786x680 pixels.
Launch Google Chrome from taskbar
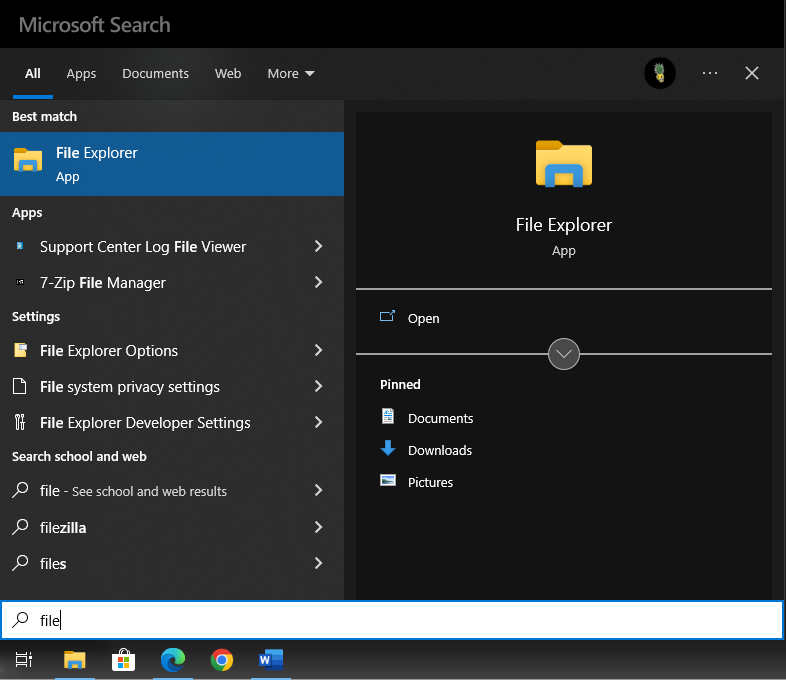[x=222, y=660]
